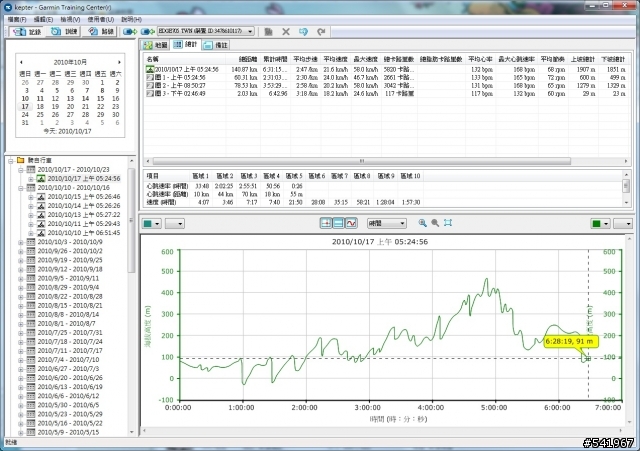Screen dimensions: 640x451
Task: Click the lap table horizontal scrollbar
Action: coord(361,161)
